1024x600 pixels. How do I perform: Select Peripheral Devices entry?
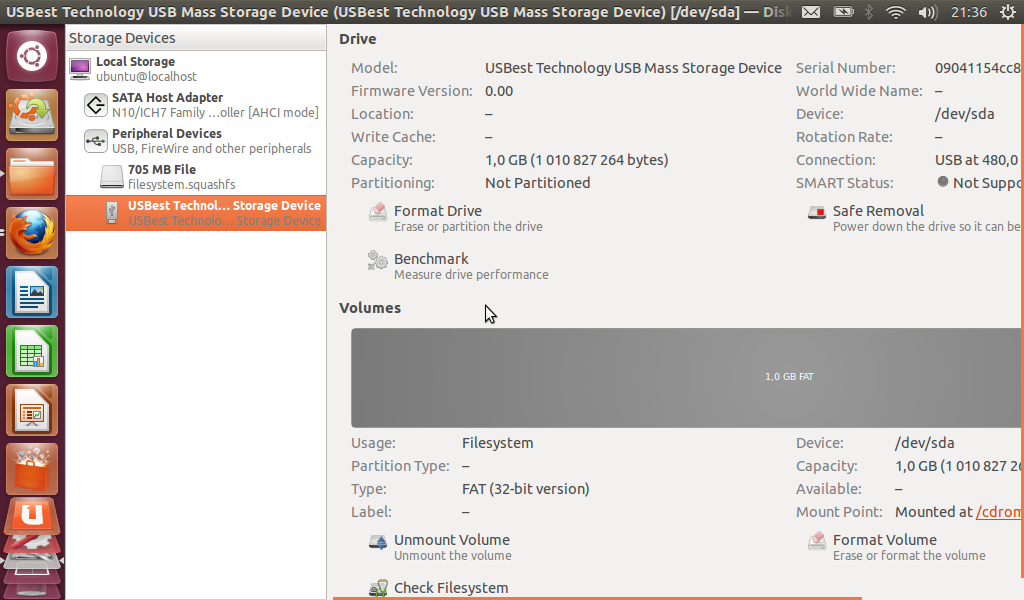[x=167, y=141]
